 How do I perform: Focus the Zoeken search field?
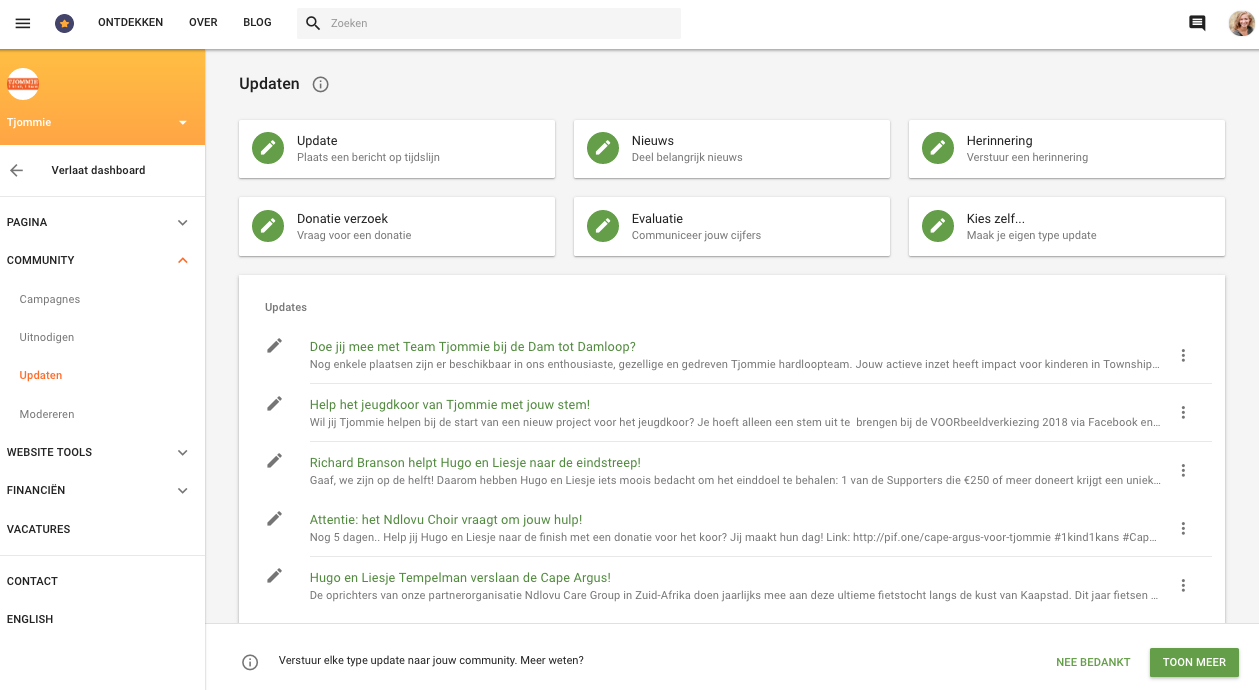point(489,23)
